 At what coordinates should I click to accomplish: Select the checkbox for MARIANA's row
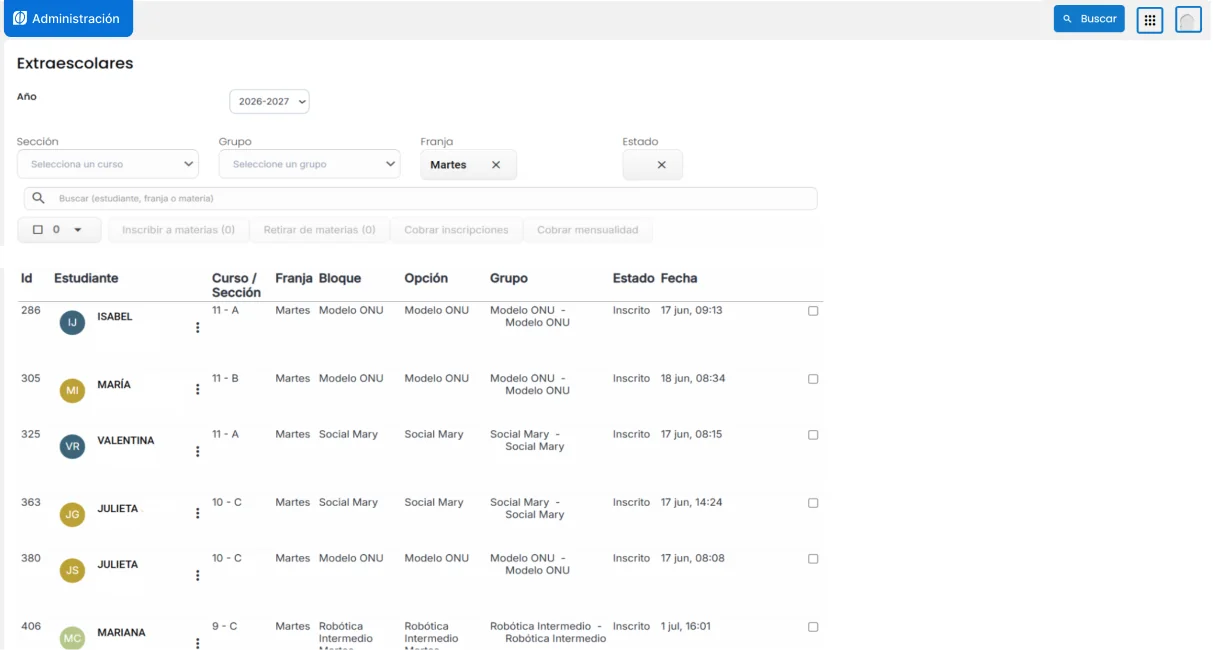(x=813, y=627)
